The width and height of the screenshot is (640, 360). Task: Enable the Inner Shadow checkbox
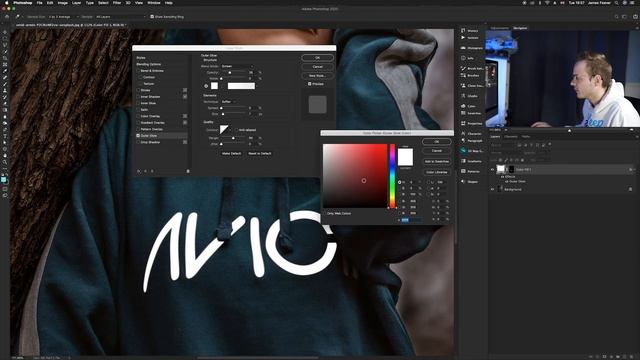(x=138, y=97)
